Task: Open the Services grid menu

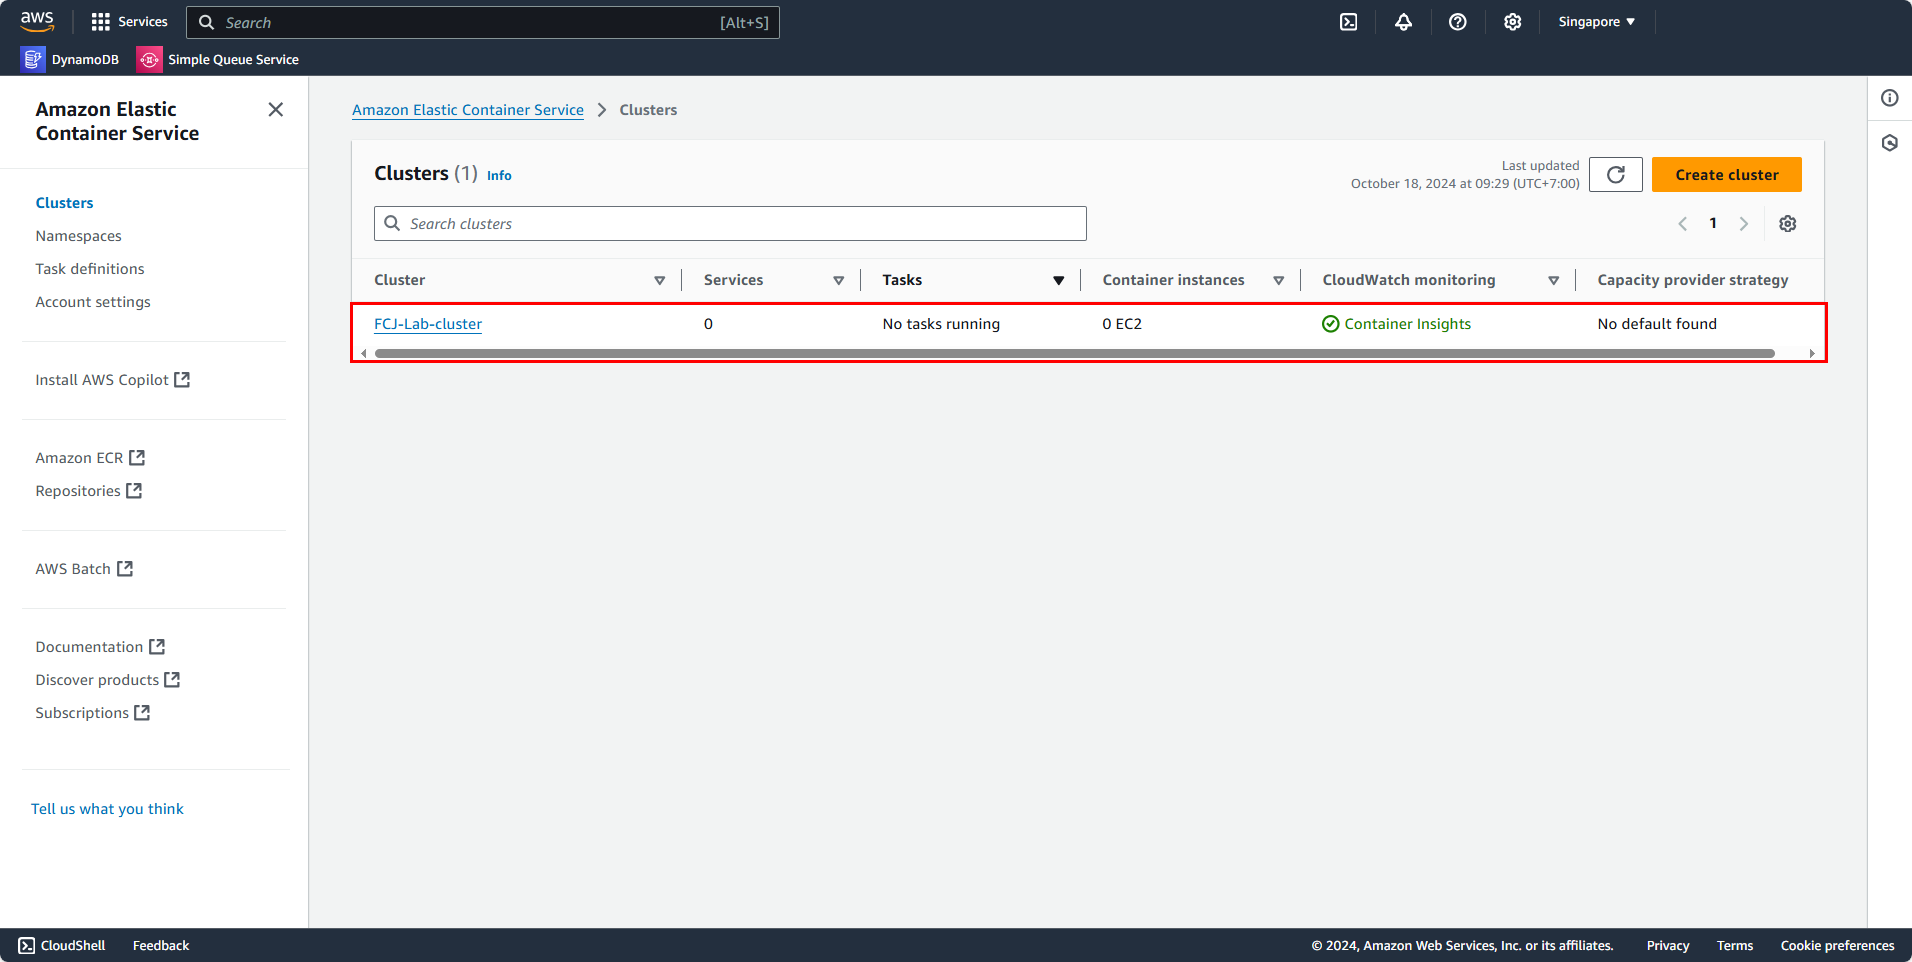Action: [129, 22]
